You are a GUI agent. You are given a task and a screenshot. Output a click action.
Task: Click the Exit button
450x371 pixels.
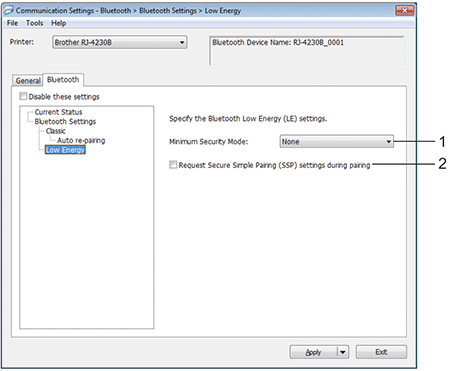381,352
